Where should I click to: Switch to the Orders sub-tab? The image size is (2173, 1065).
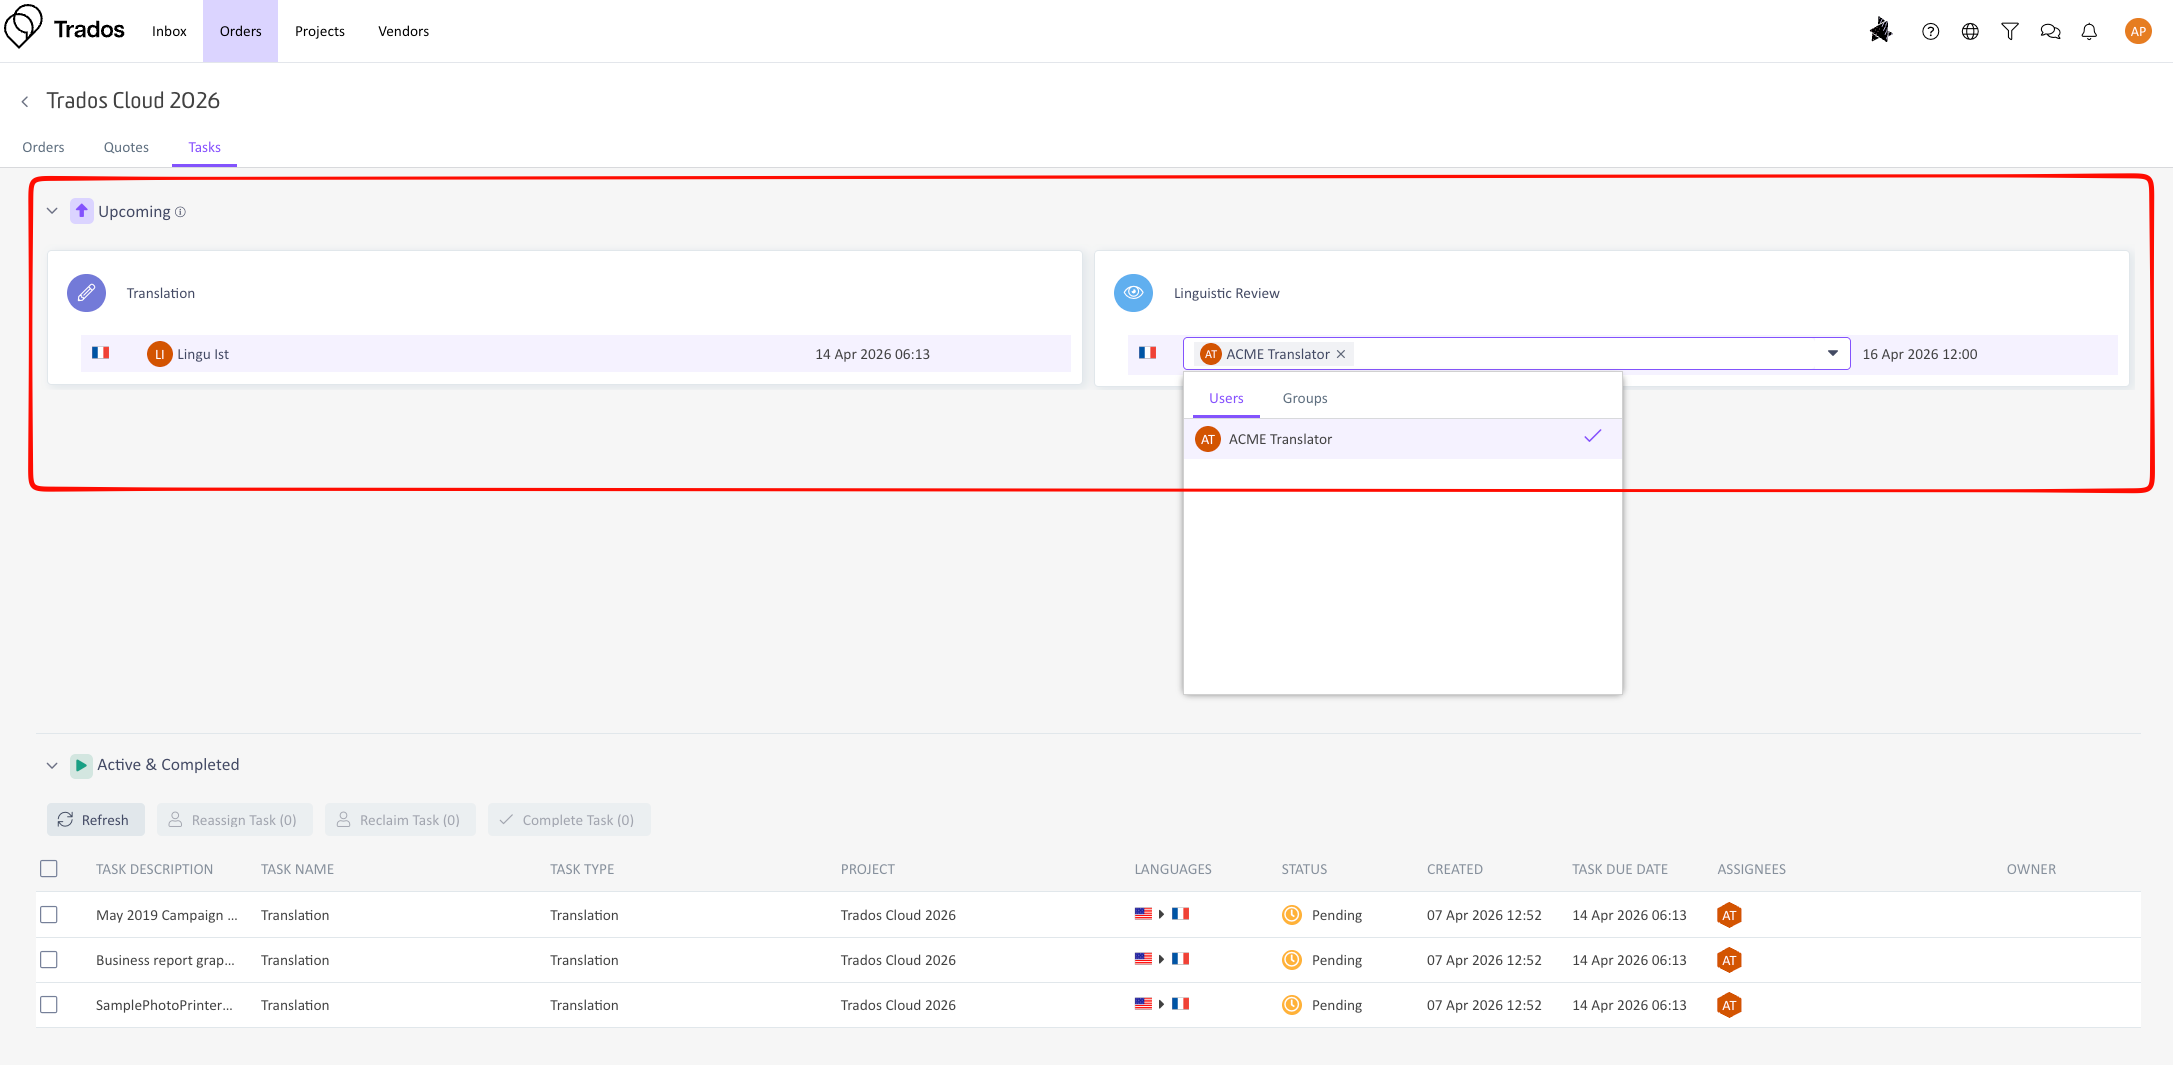43,147
